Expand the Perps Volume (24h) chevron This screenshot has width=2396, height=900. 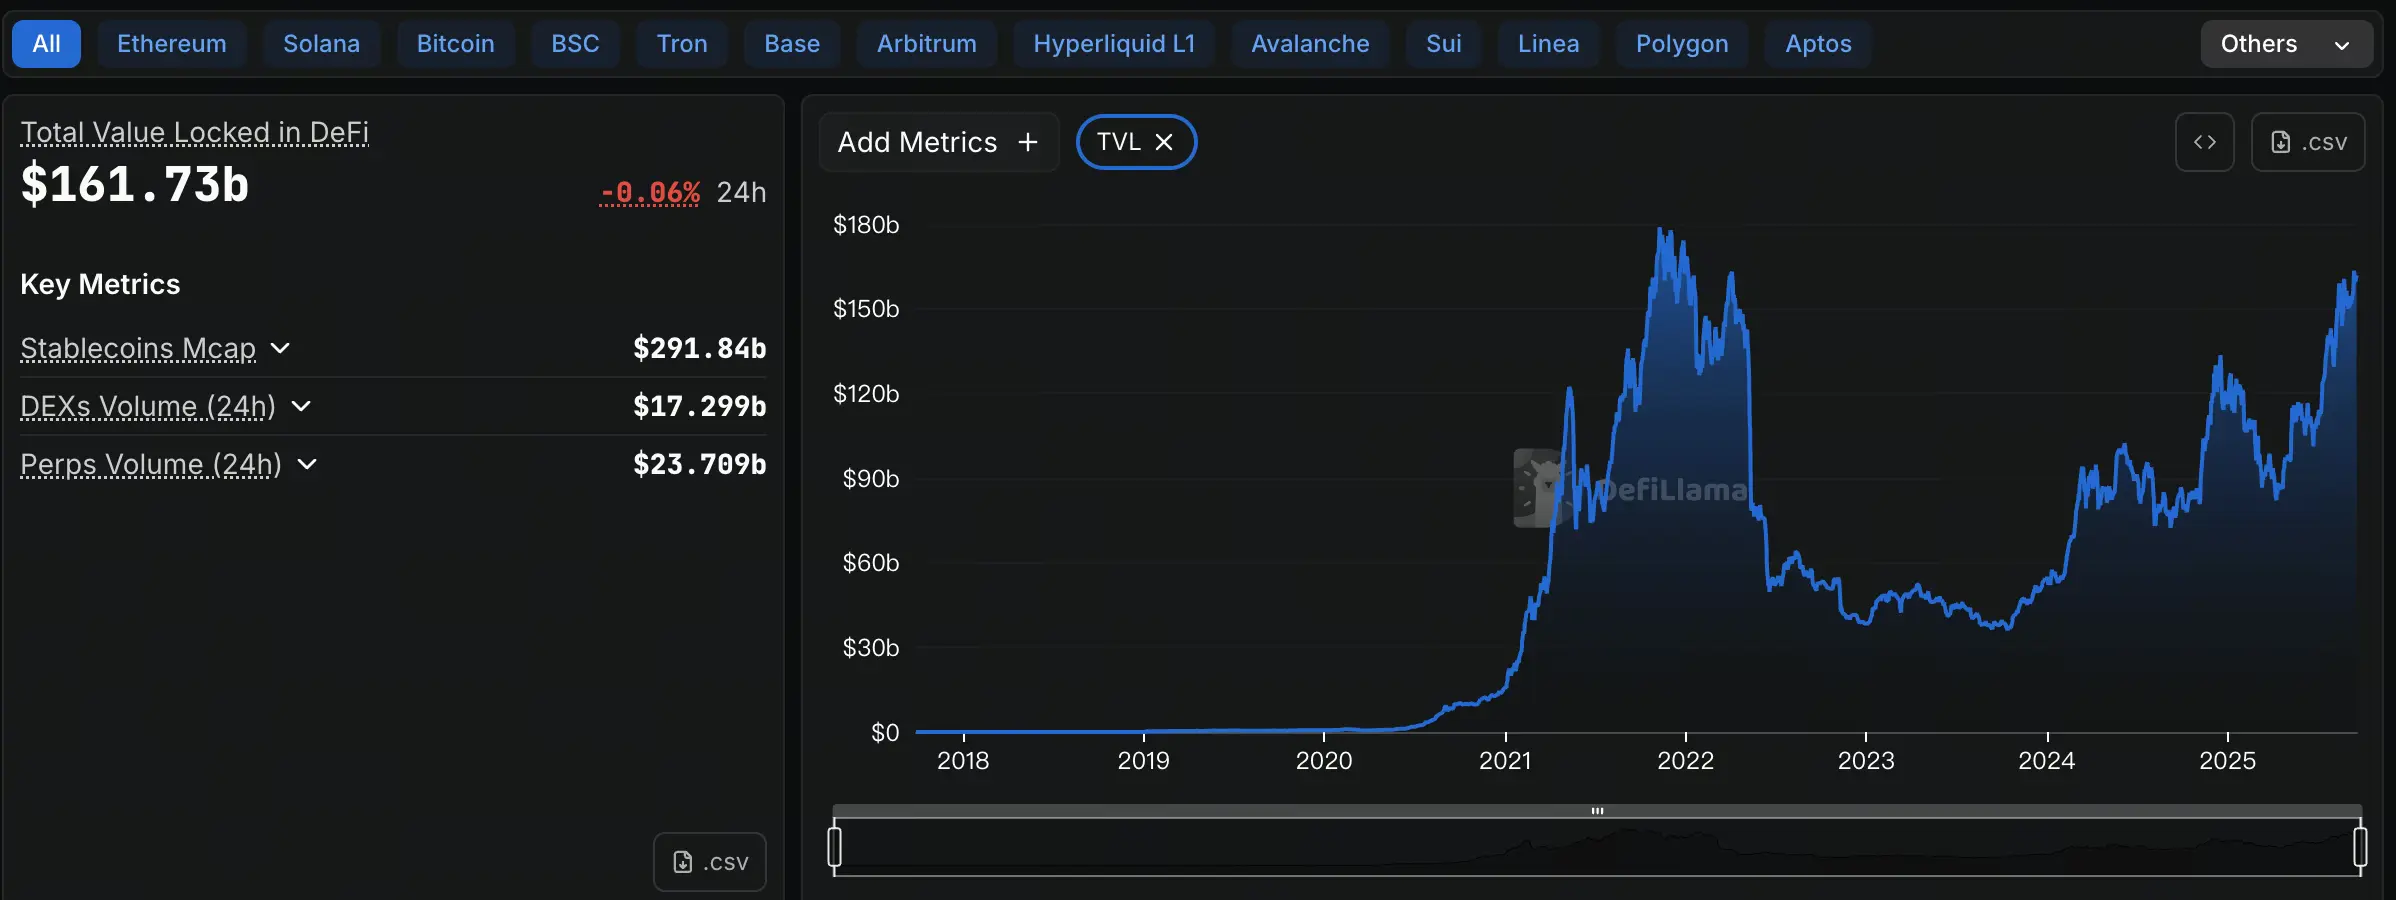tap(307, 464)
